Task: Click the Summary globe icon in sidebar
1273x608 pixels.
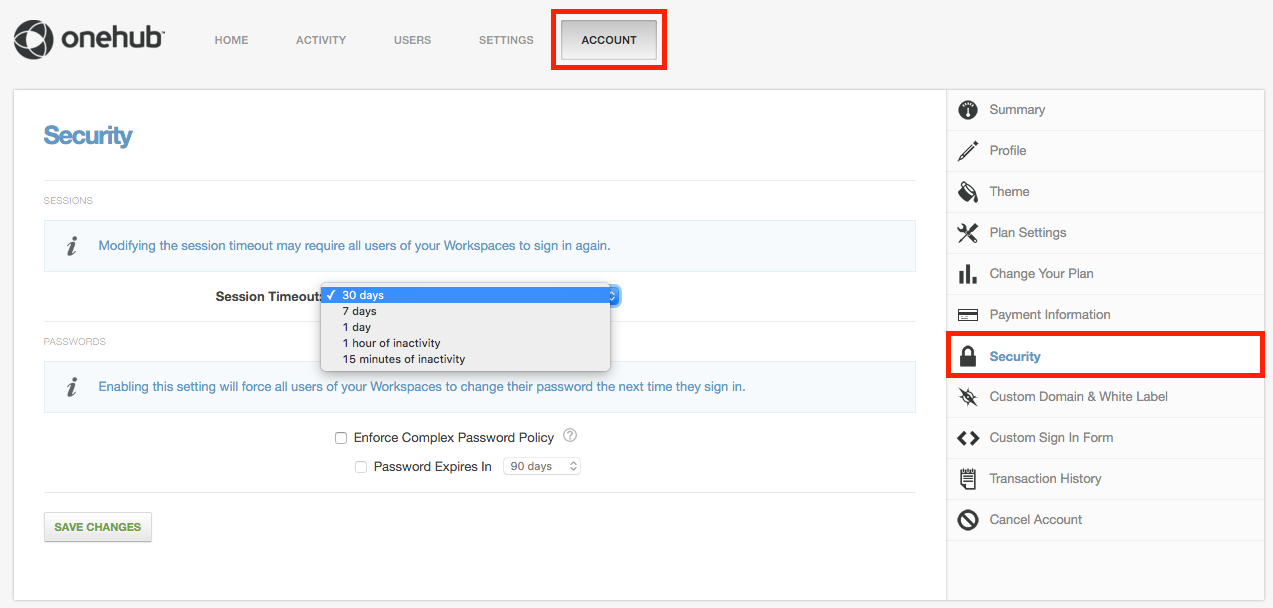Action: coord(968,109)
